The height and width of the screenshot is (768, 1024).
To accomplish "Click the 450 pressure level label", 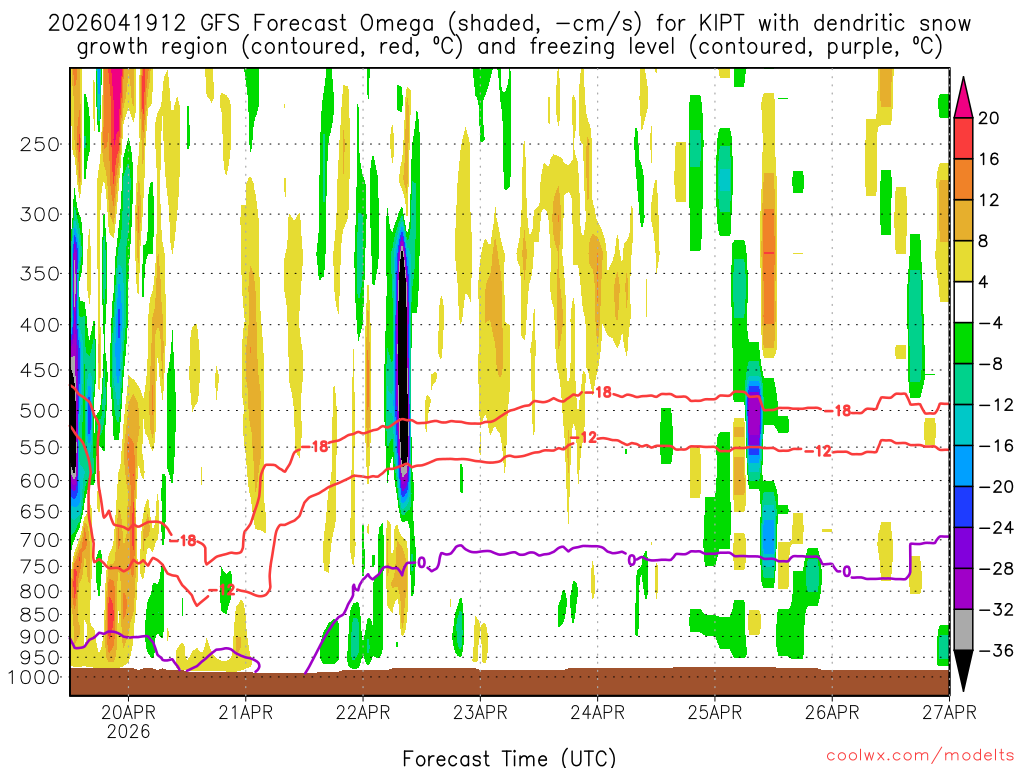I will 40,370.
